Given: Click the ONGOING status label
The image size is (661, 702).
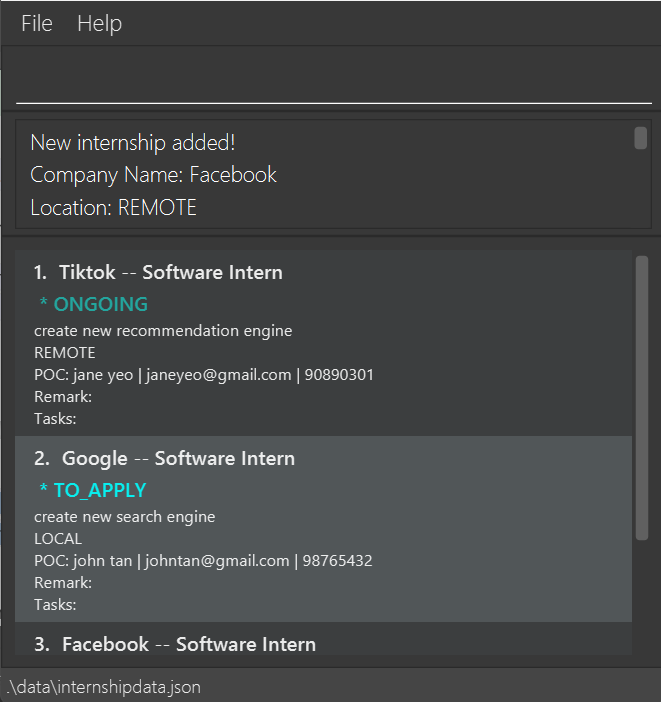Looking at the screenshot, I should coord(94,304).
